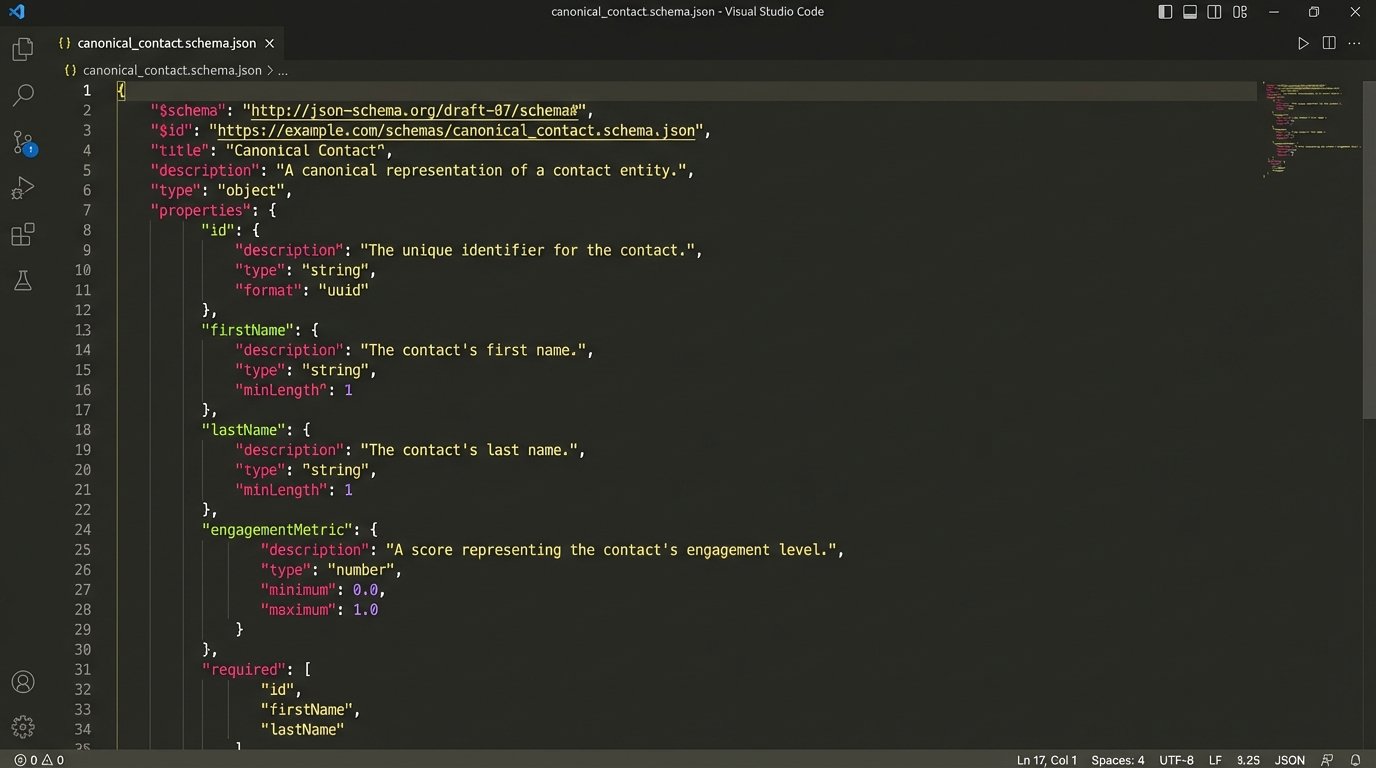
Task: Toggle the bottom panel layout button
Action: click(1190, 12)
